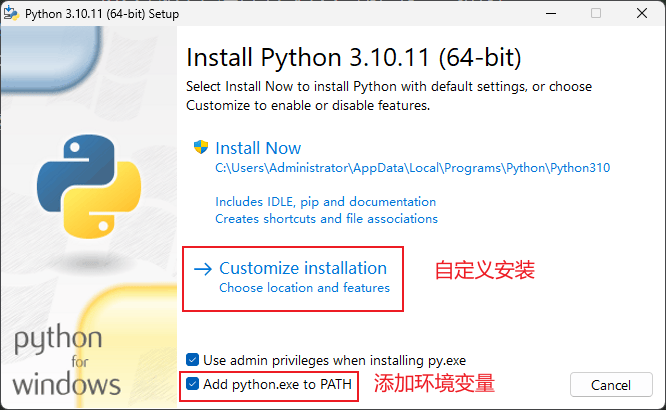This screenshot has width=666, height=410.
Task: Click the default install path under Install Now
Action: (x=412, y=168)
